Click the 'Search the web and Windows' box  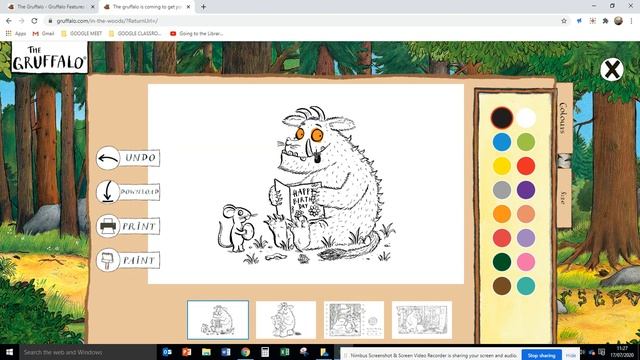87,352
